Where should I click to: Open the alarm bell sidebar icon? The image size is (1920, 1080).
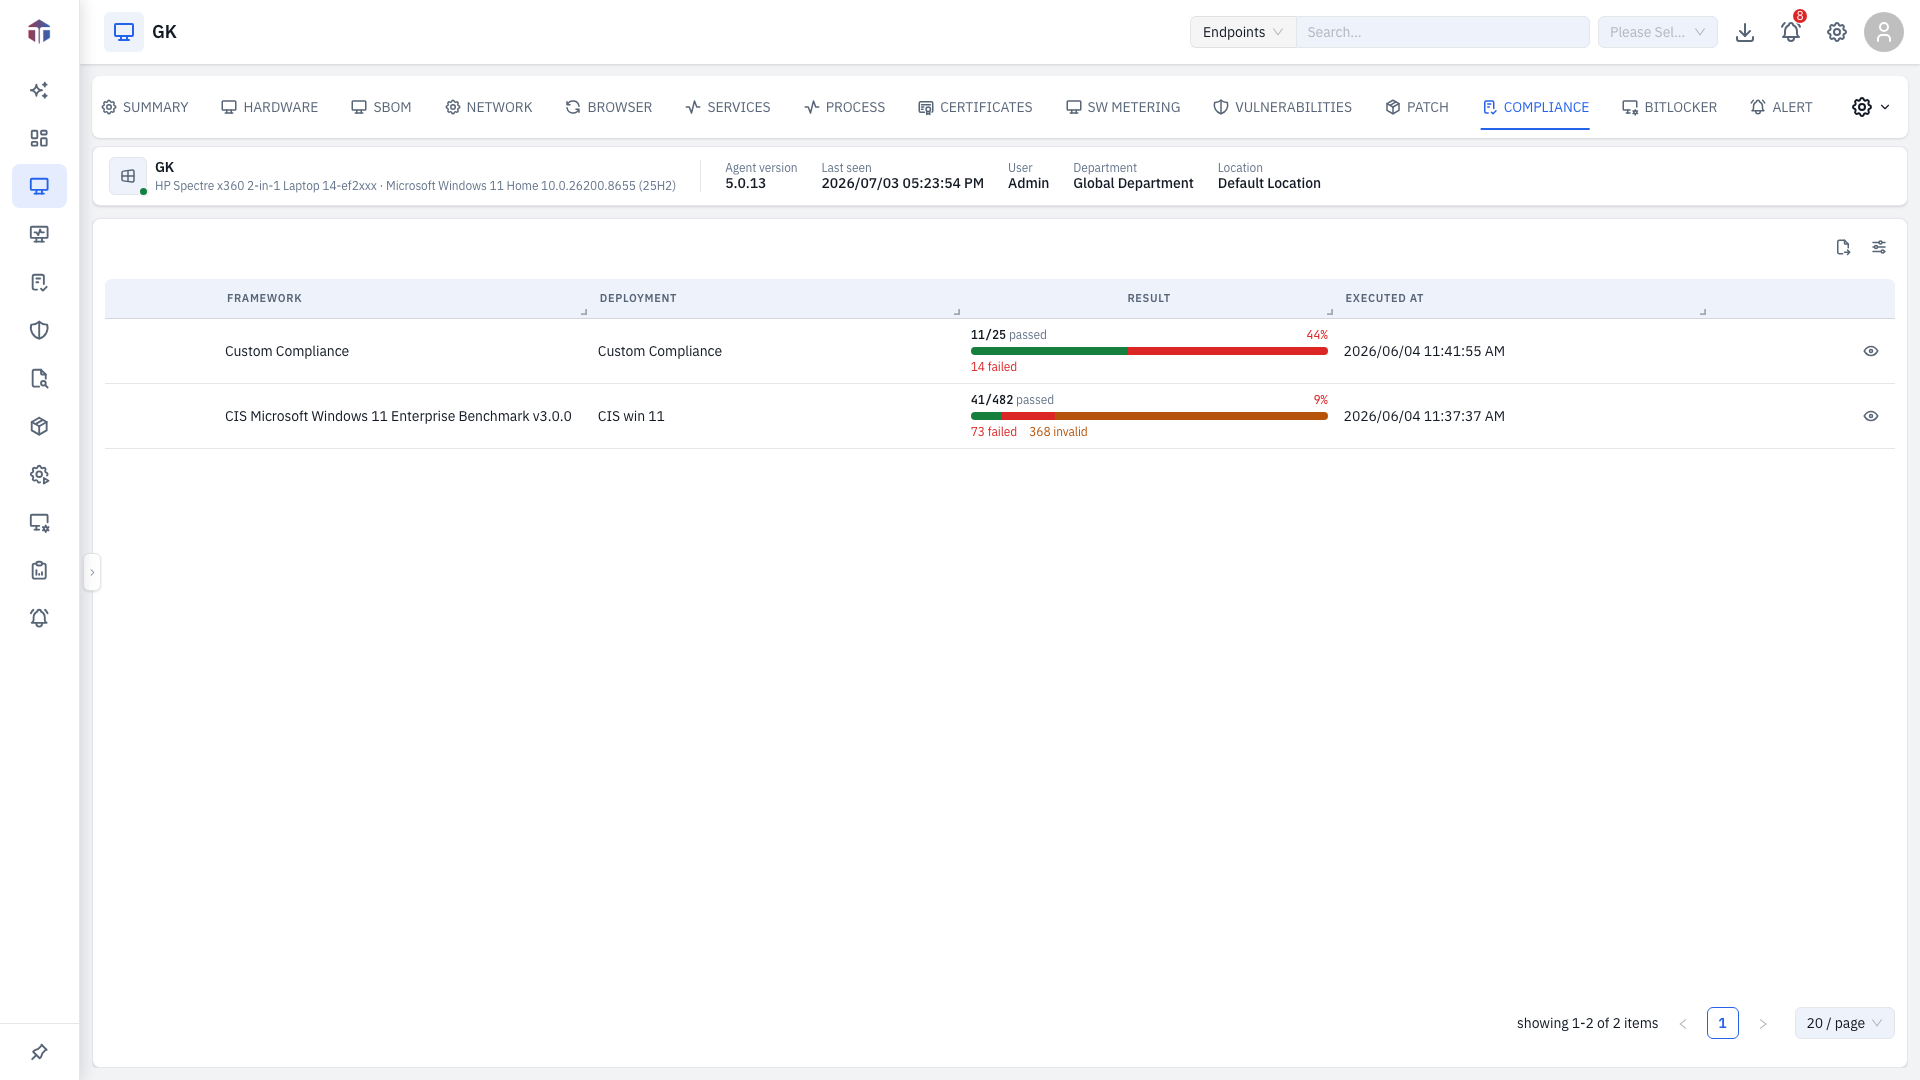39,618
